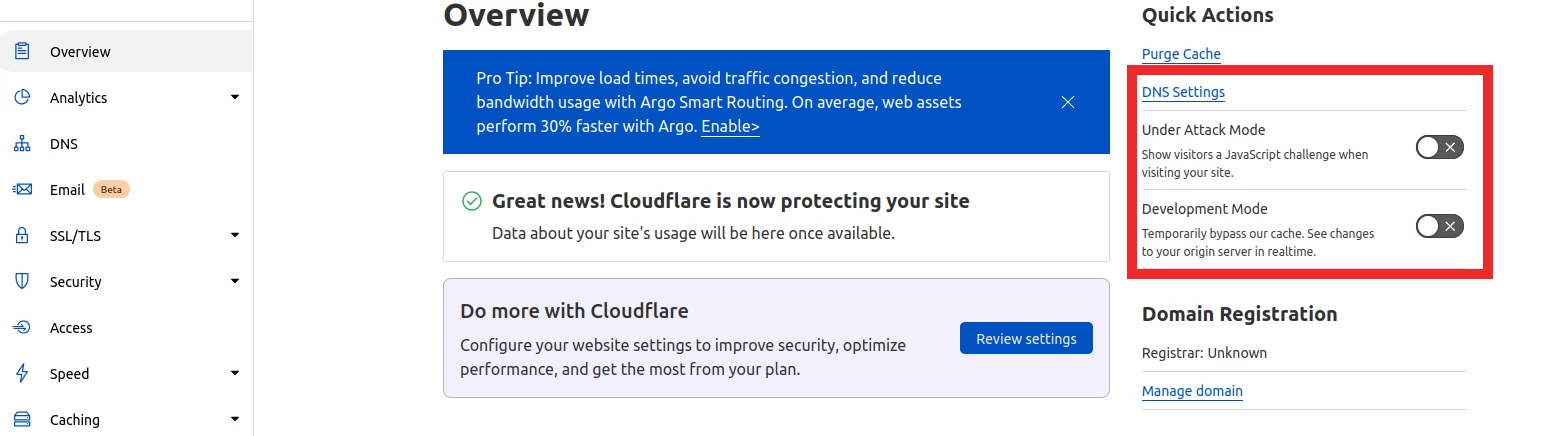Click the Overview clipboard icon in sidebar
Image resolution: width=1558 pixels, height=436 pixels.
[22, 51]
